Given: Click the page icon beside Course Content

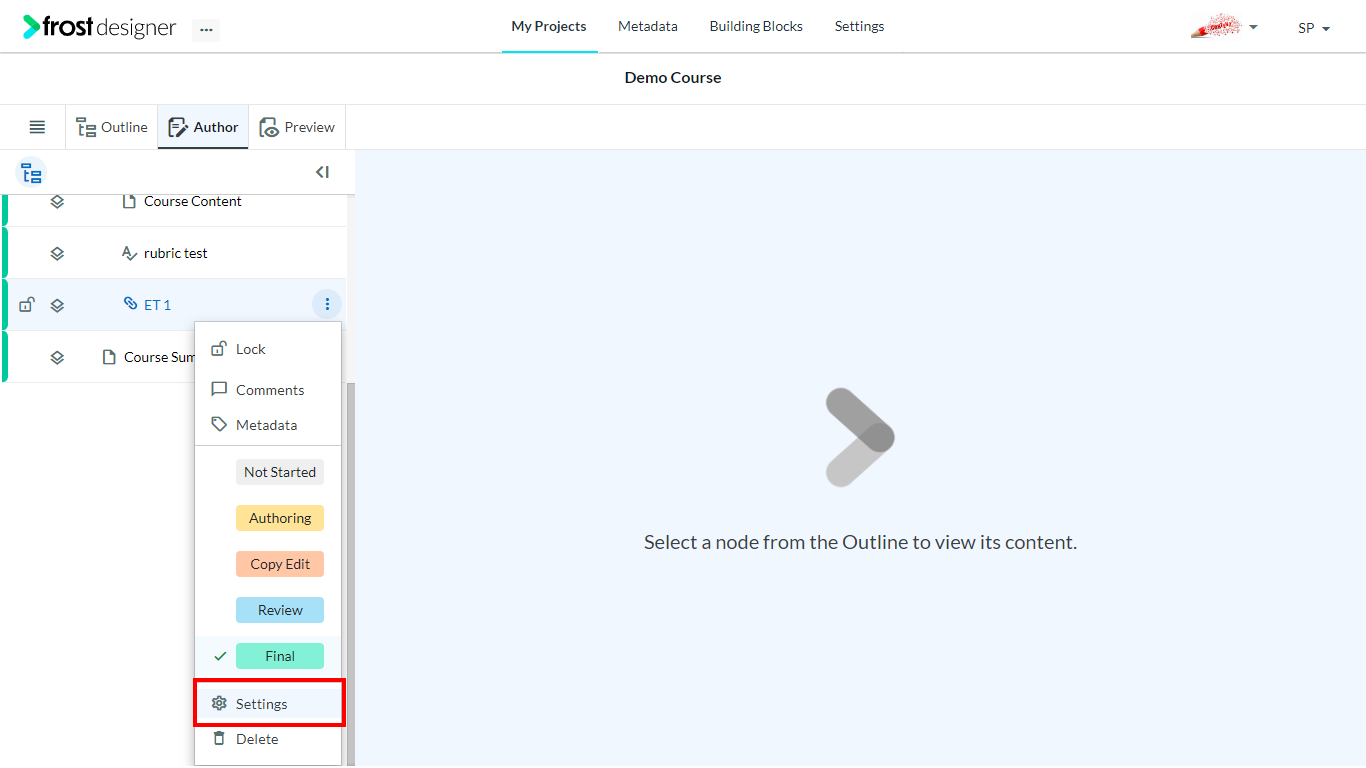Looking at the screenshot, I should (129, 201).
